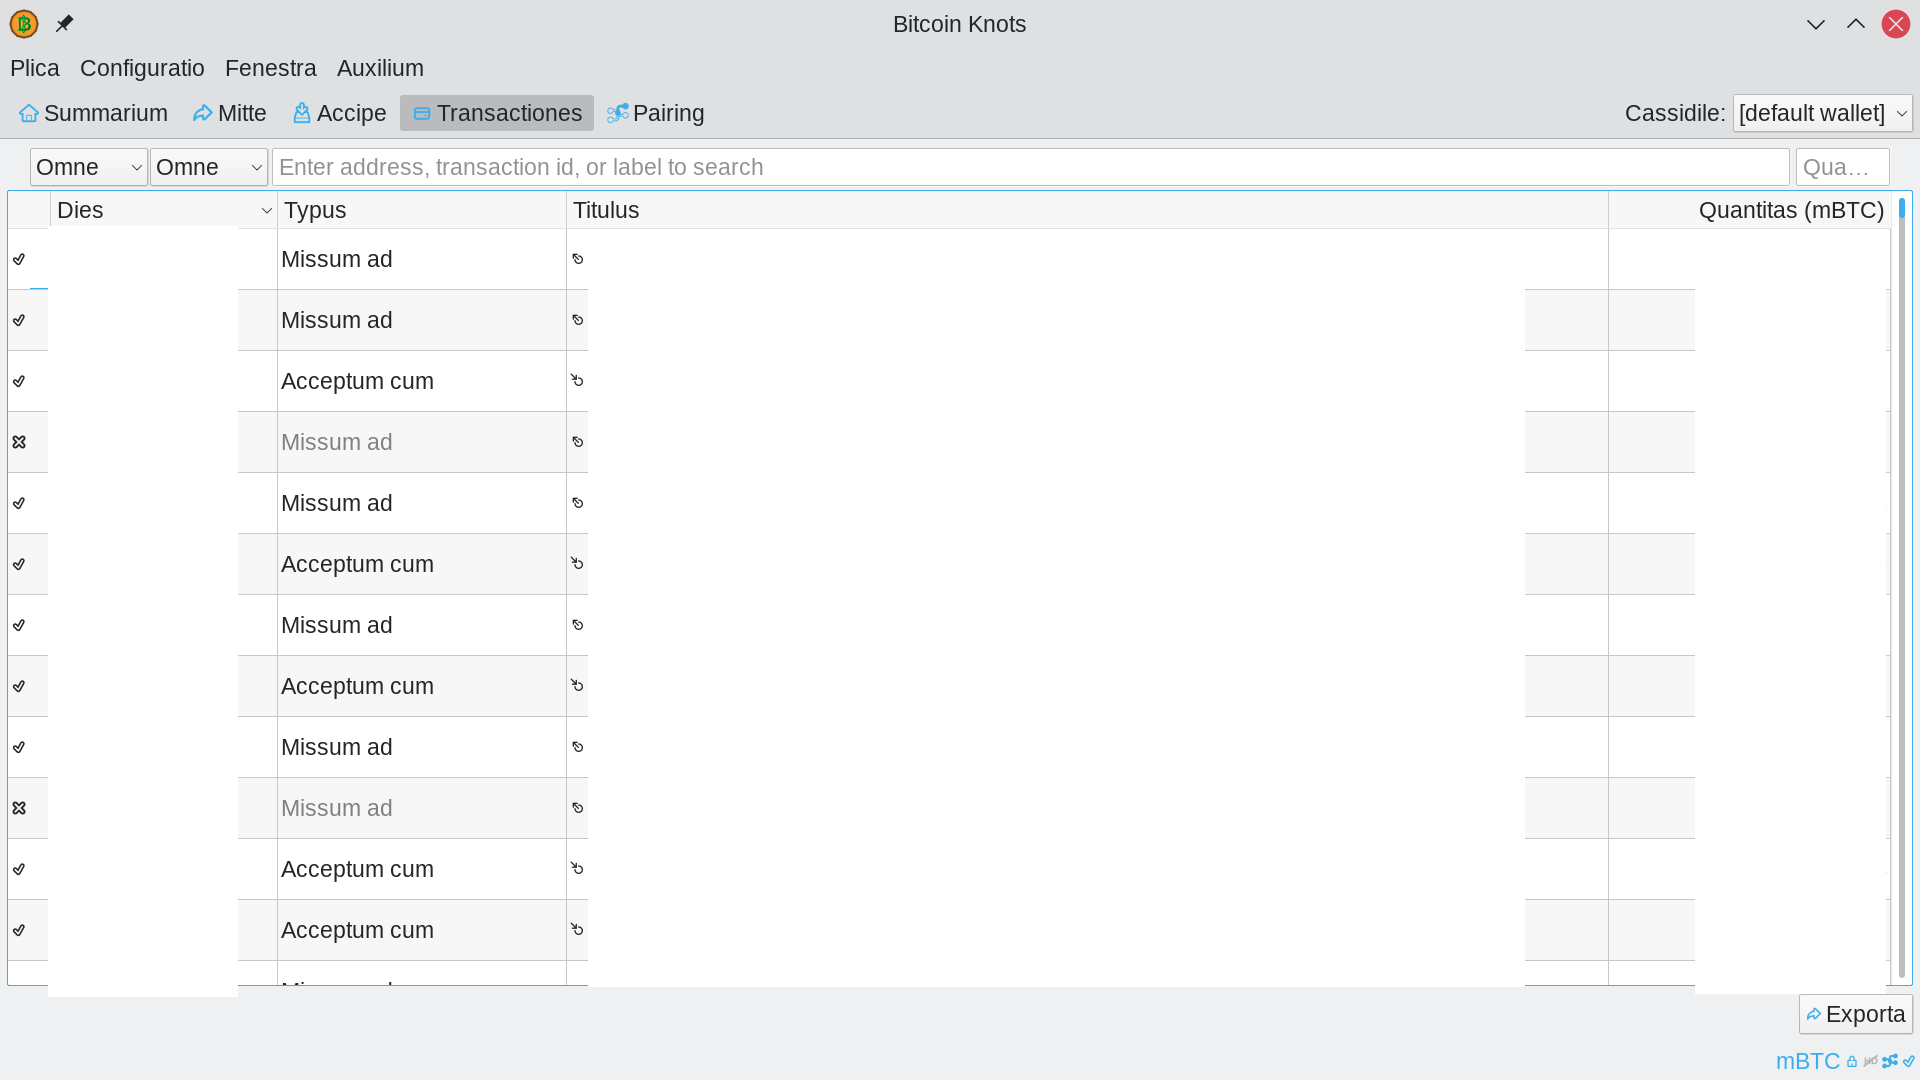Click confirmed checkmark on first transaction row
Image resolution: width=1920 pixels, height=1080 pixels.
click(x=19, y=259)
